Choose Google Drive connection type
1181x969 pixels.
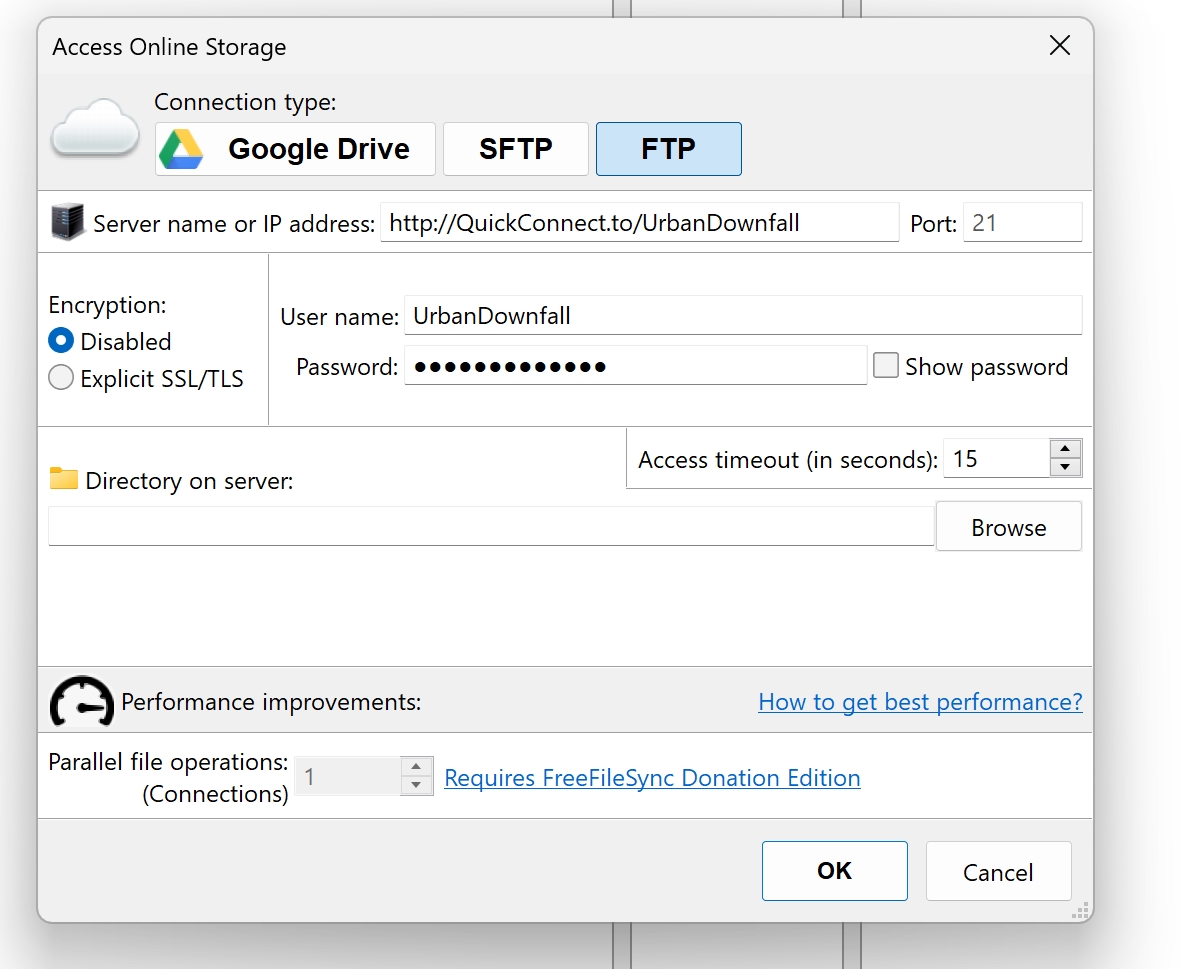295,149
